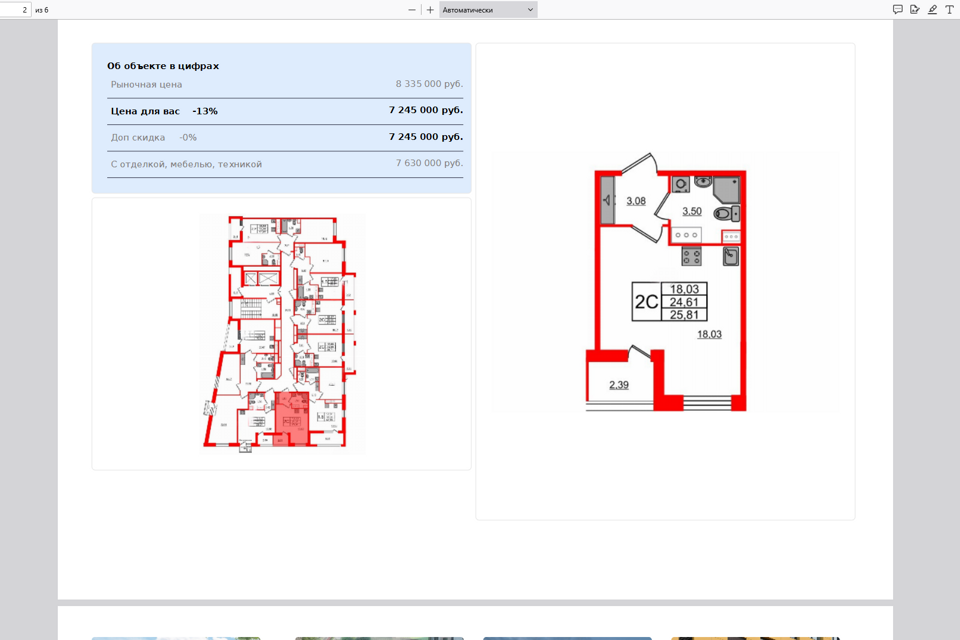Screen dimensions: 960x640
Task: Open the comment annotation tool
Action: point(897,9)
